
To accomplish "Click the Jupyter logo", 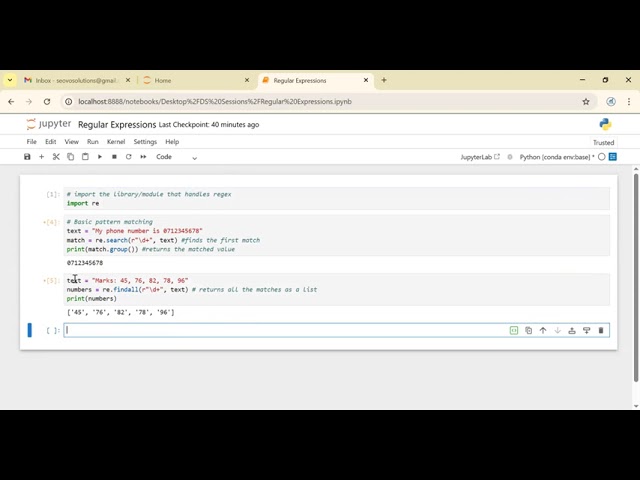I will [x=49, y=124].
